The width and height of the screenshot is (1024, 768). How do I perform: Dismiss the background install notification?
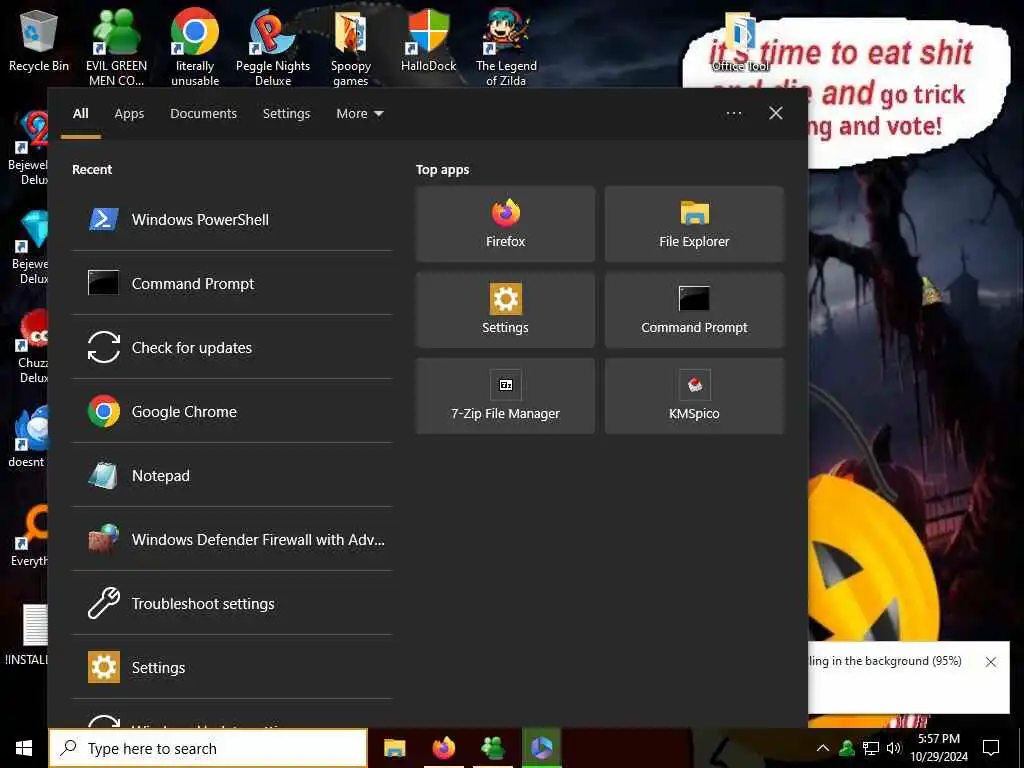[991, 662]
